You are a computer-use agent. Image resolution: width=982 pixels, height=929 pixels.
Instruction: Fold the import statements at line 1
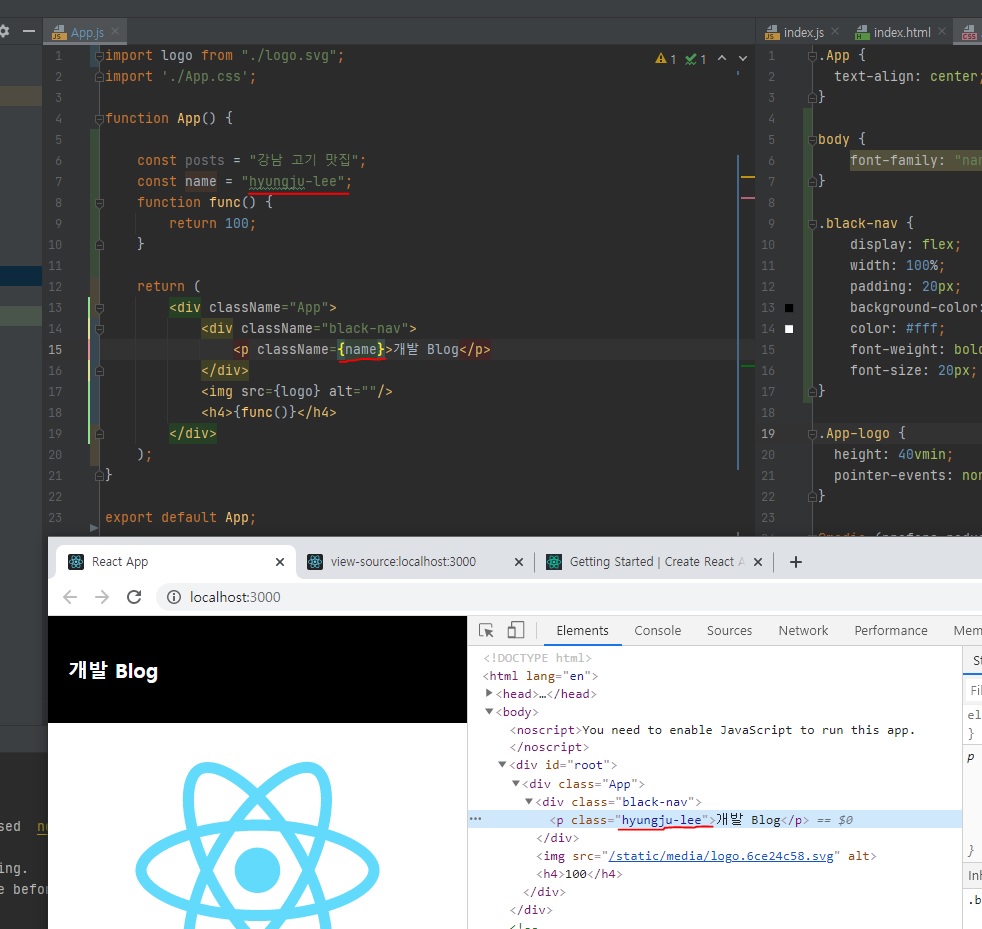pyautogui.click(x=99, y=56)
